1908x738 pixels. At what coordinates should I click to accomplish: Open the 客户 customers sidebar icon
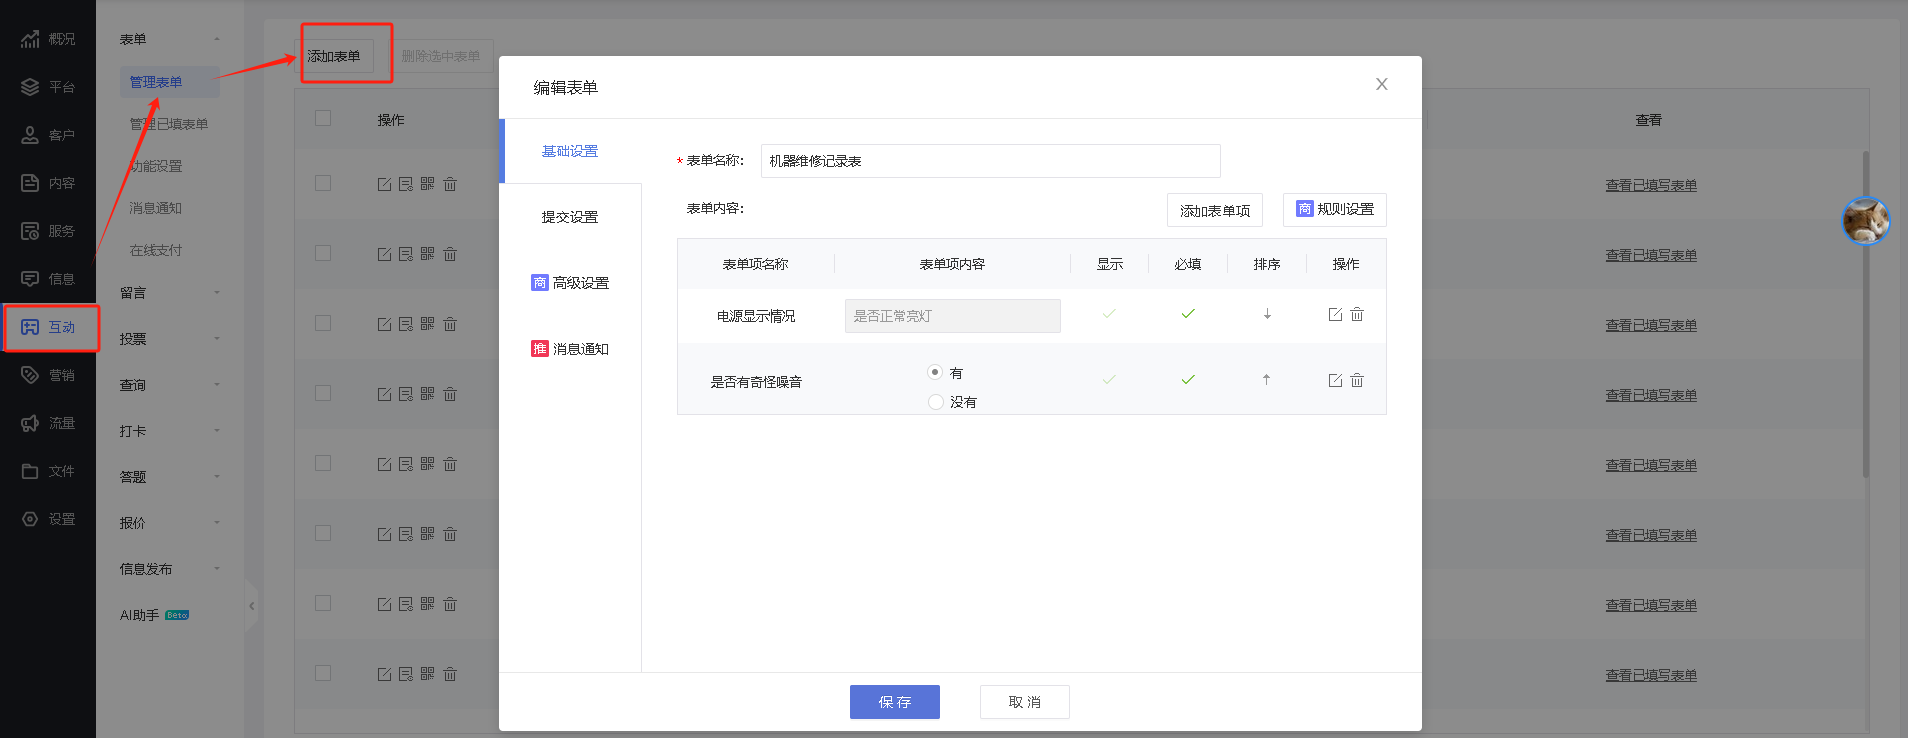coord(30,135)
